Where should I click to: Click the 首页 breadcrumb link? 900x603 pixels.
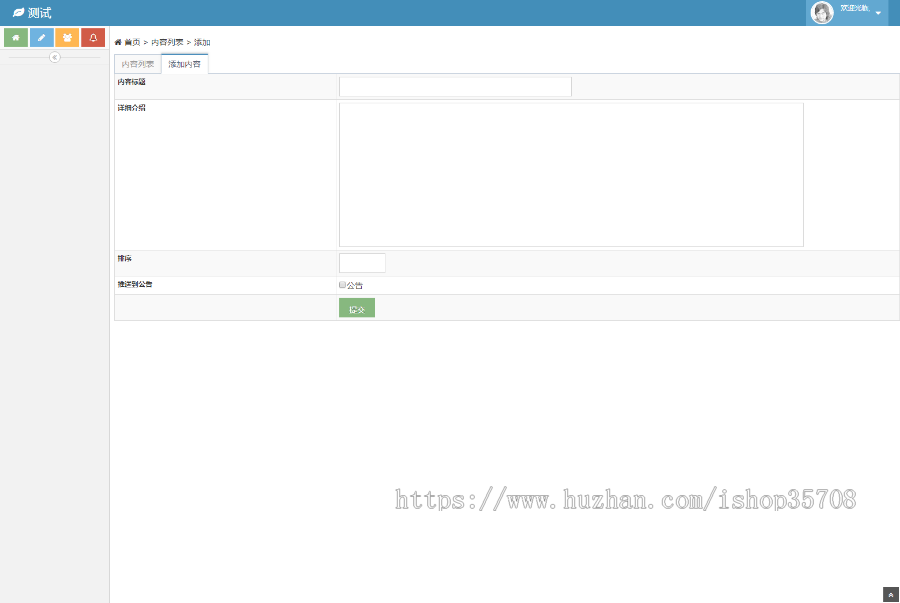(x=132, y=42)
